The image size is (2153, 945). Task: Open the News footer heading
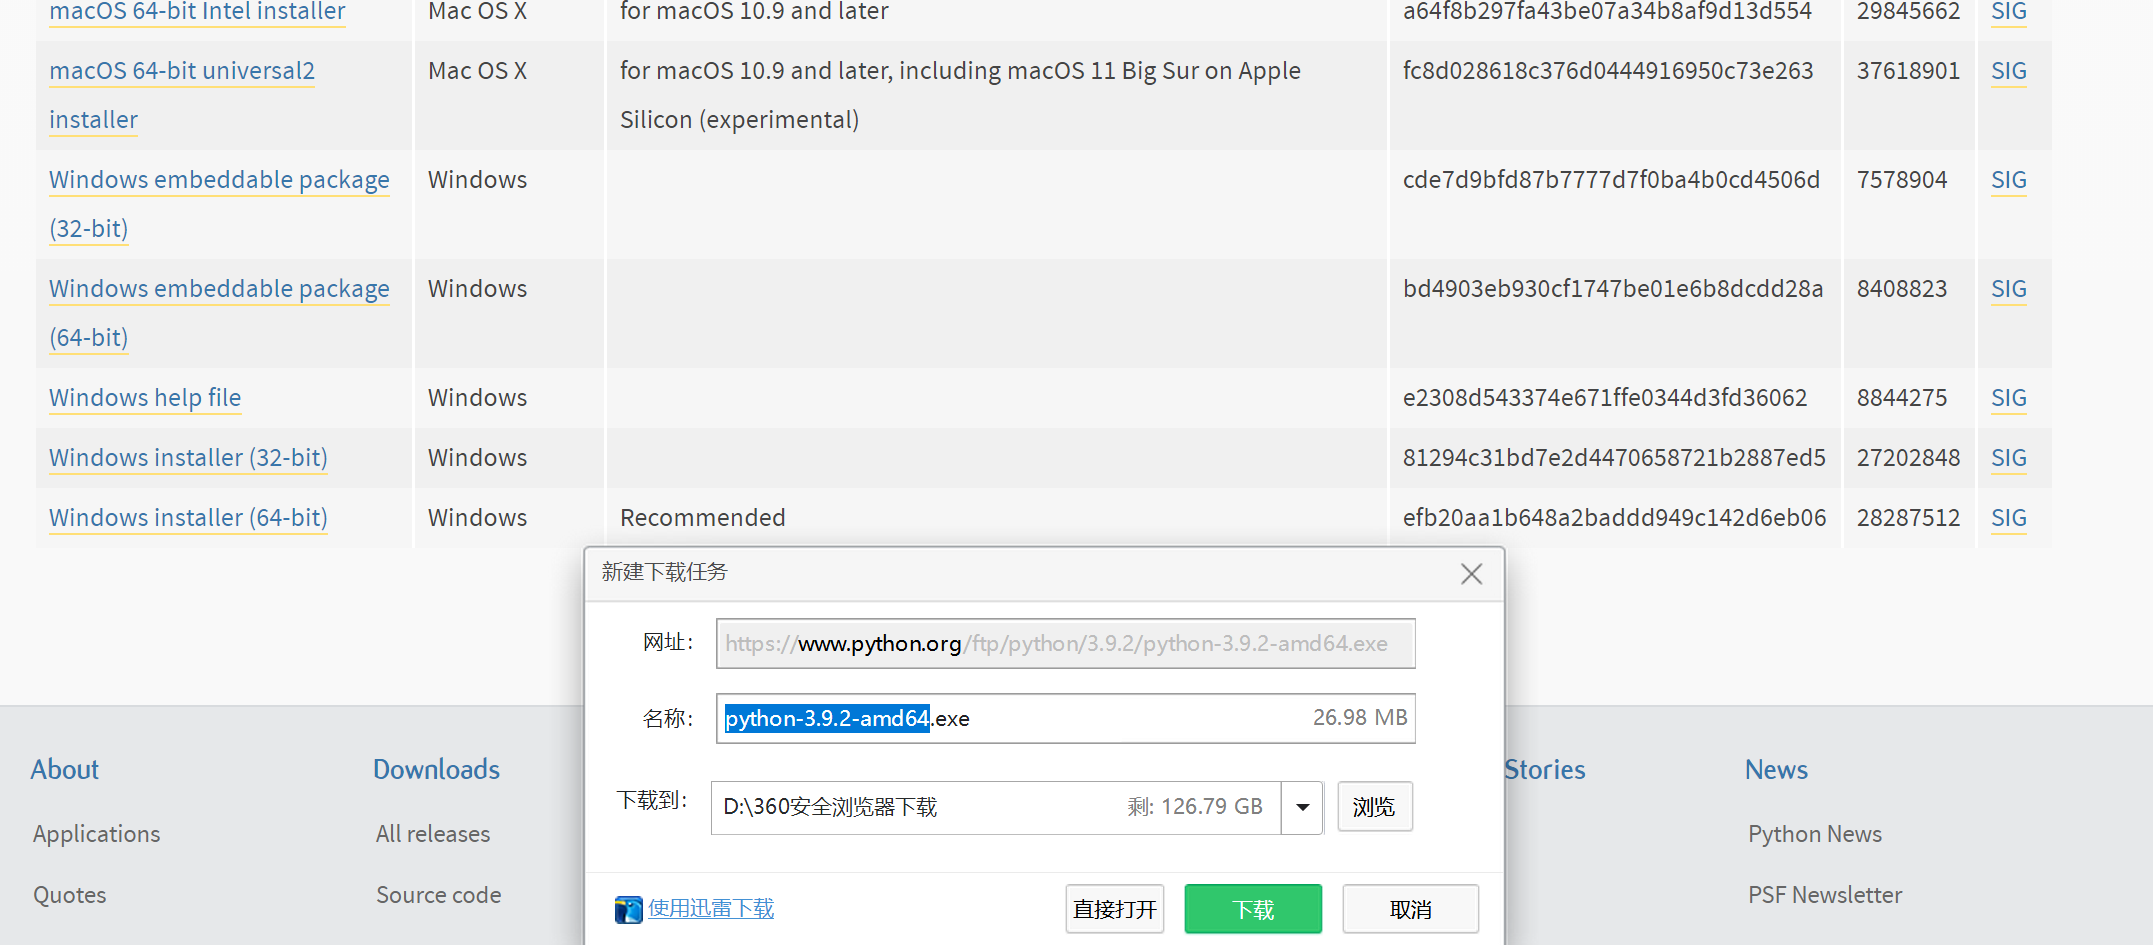(x=1776, y=769)
